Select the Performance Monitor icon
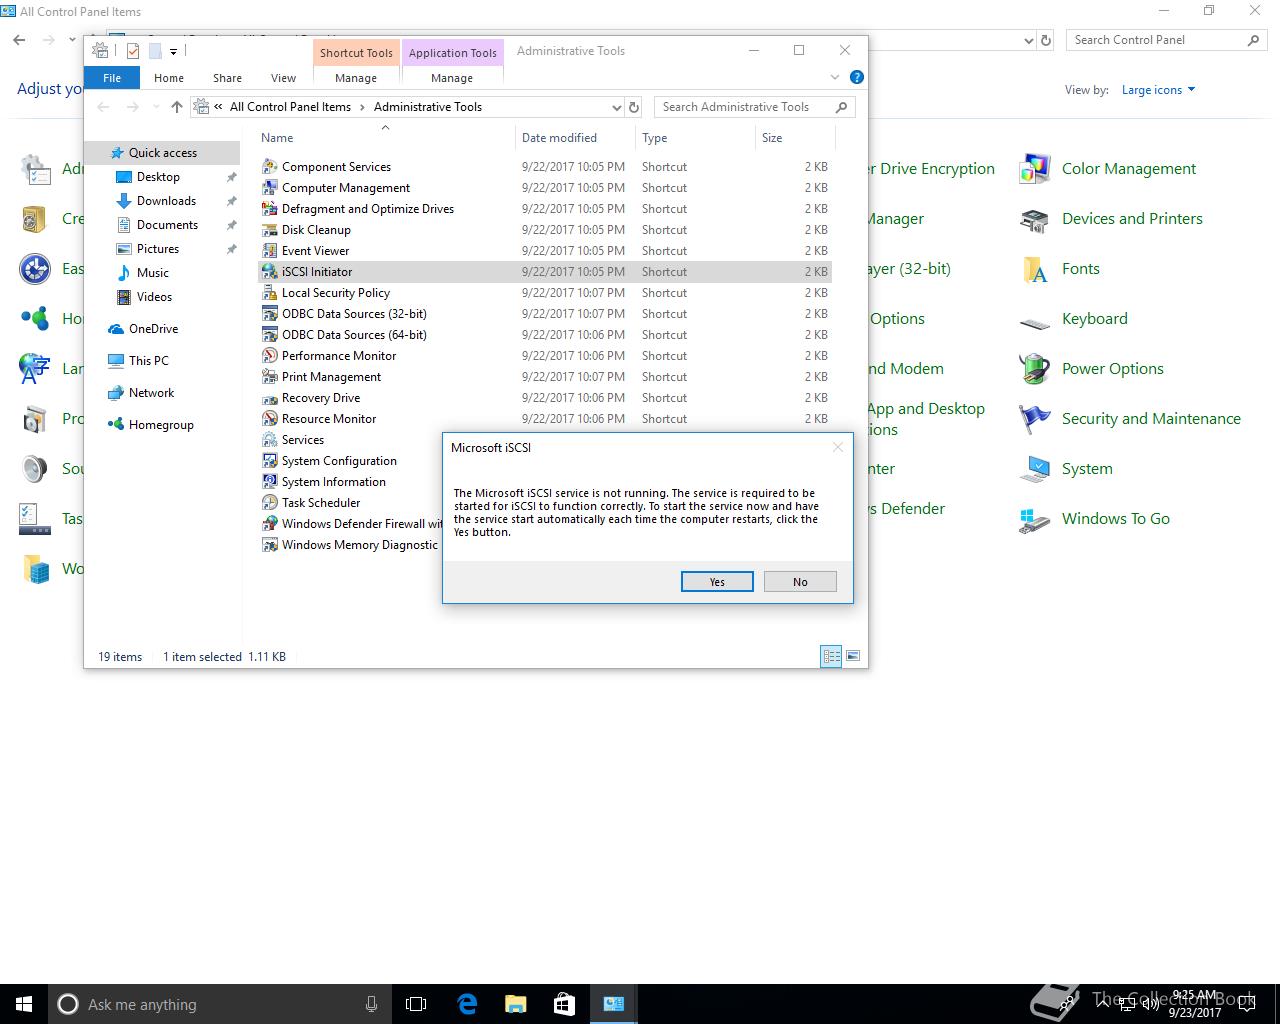Viewport: 1280px width, 1024px height. [x=269, y=356]
